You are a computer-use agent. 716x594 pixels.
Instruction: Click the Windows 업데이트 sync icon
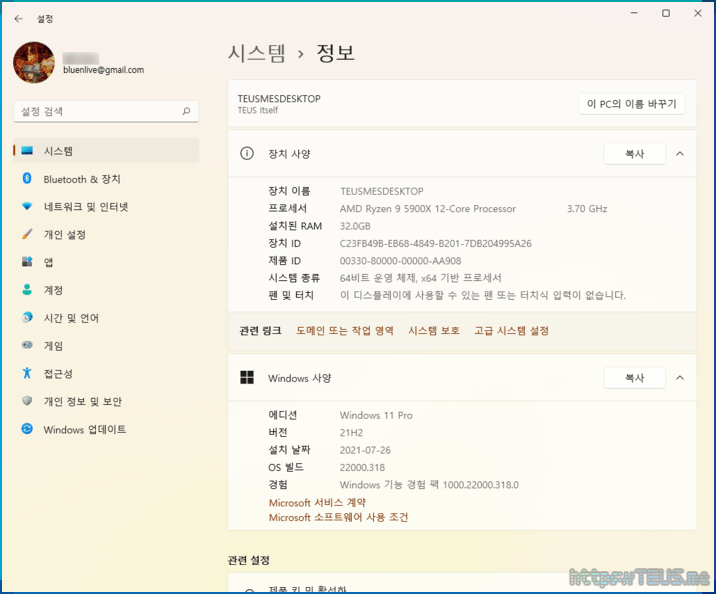click(x=27, y=429)
